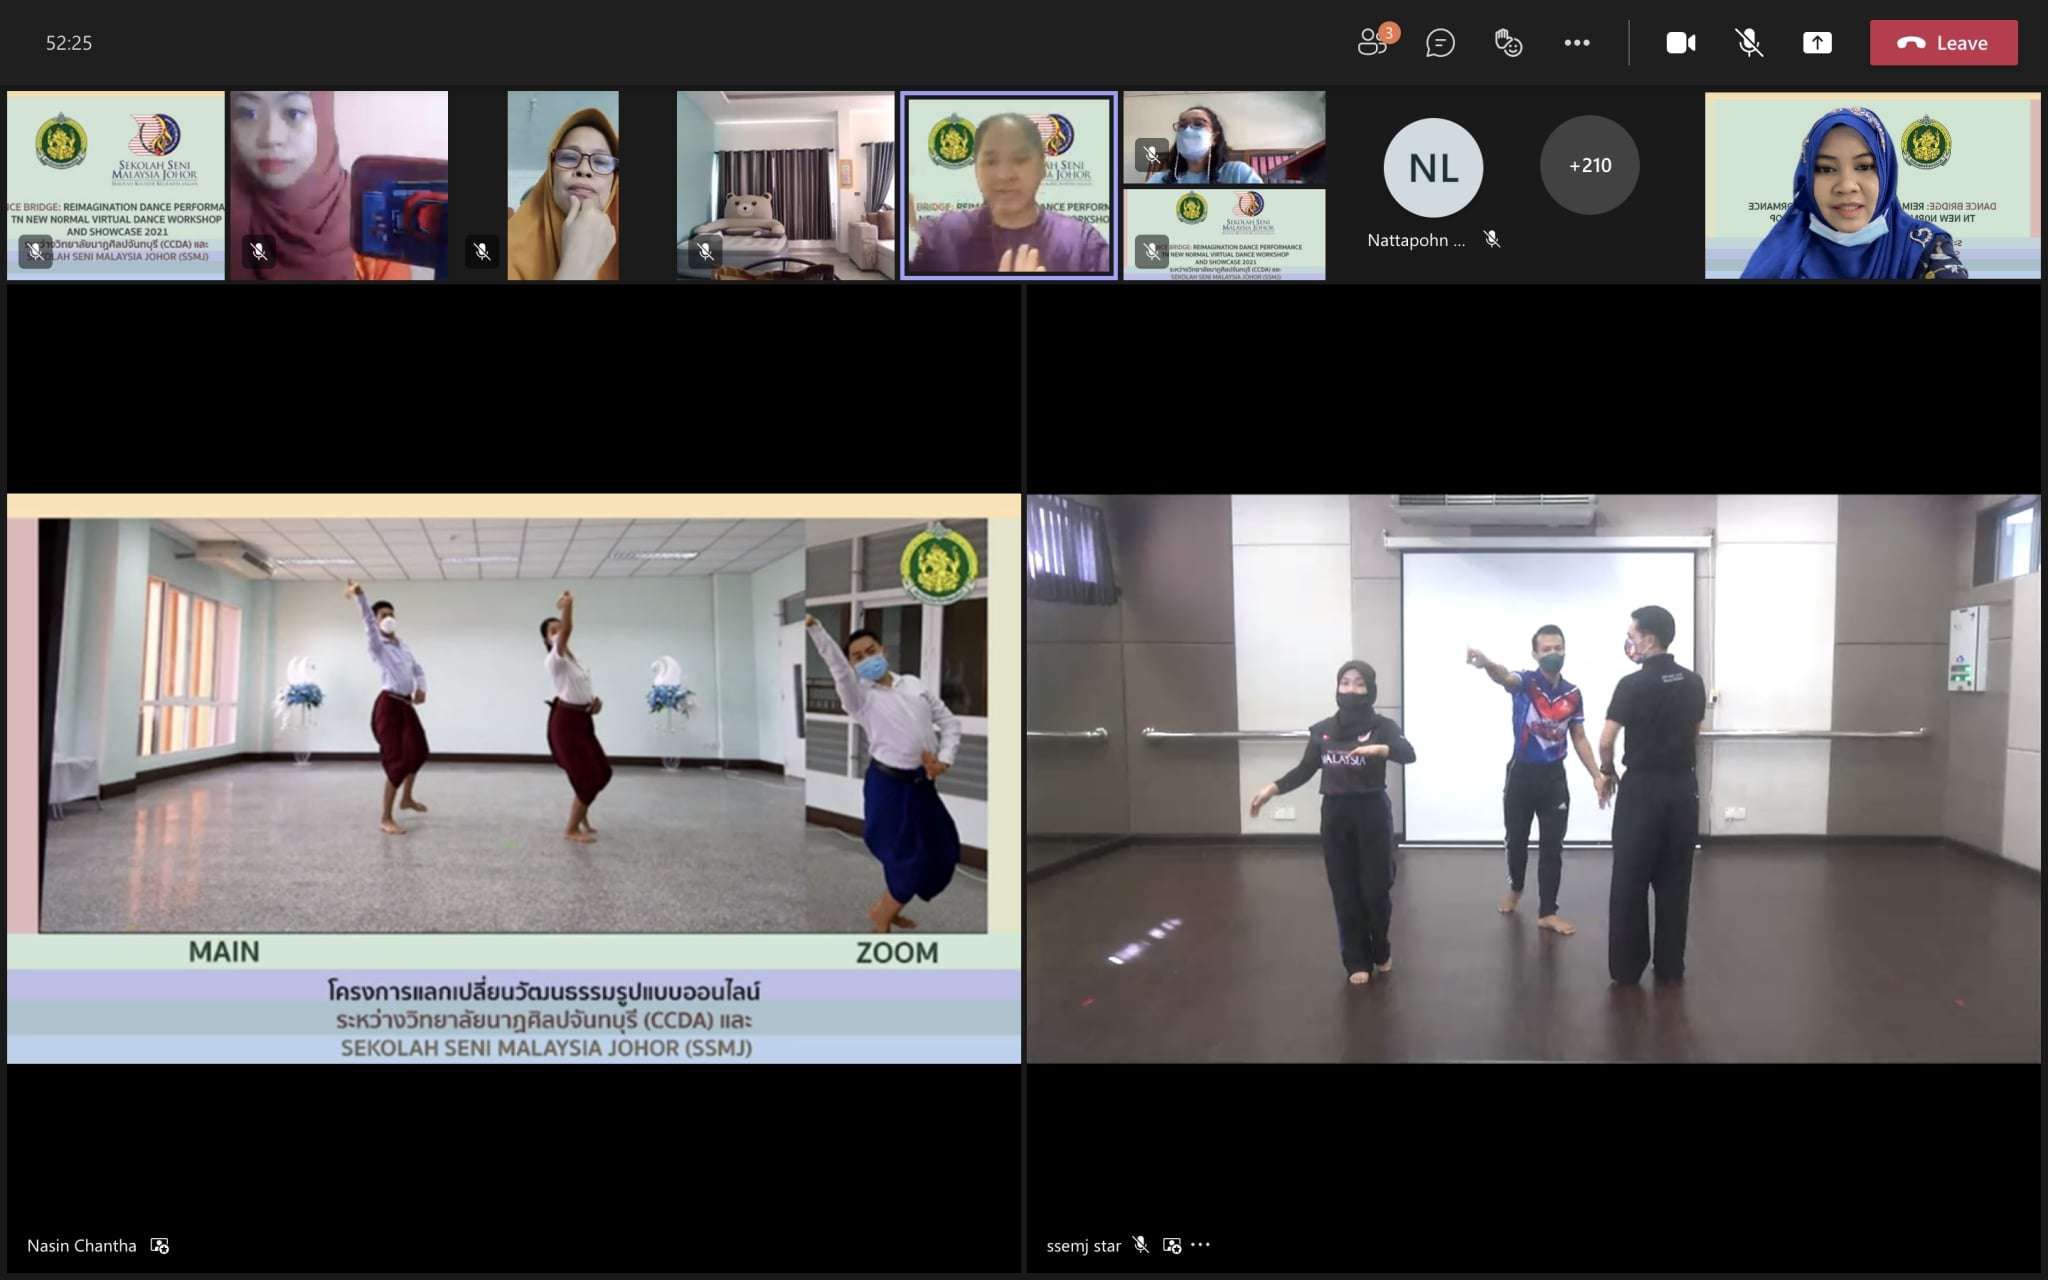This screenshot has height=1280, width=2048.
Task: Open the More actions ellipsis menu
Action: pos(1577,43)
